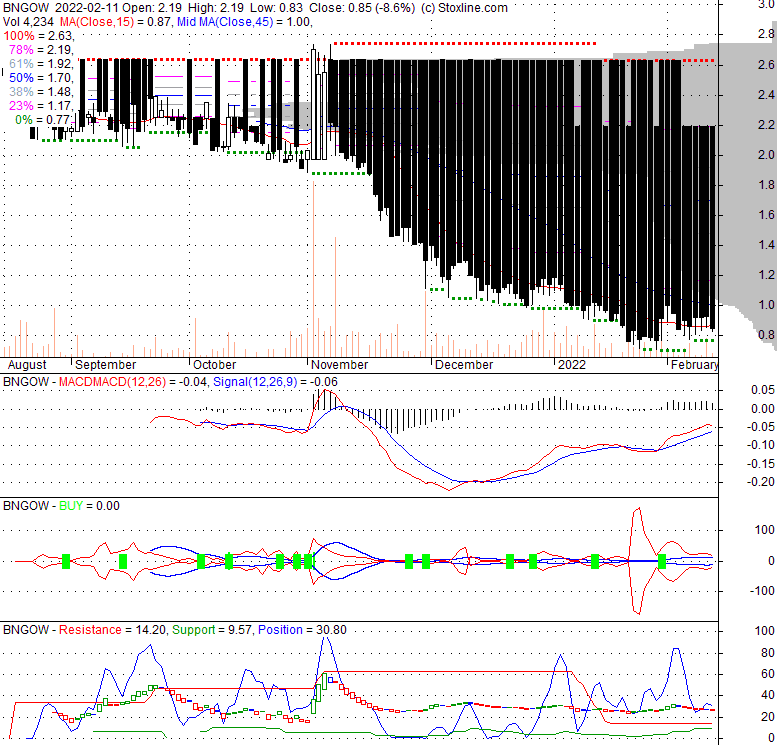Click the '50% = 1.70' Fibonacci level
The image size is (778, 746).
click(41, 78)
